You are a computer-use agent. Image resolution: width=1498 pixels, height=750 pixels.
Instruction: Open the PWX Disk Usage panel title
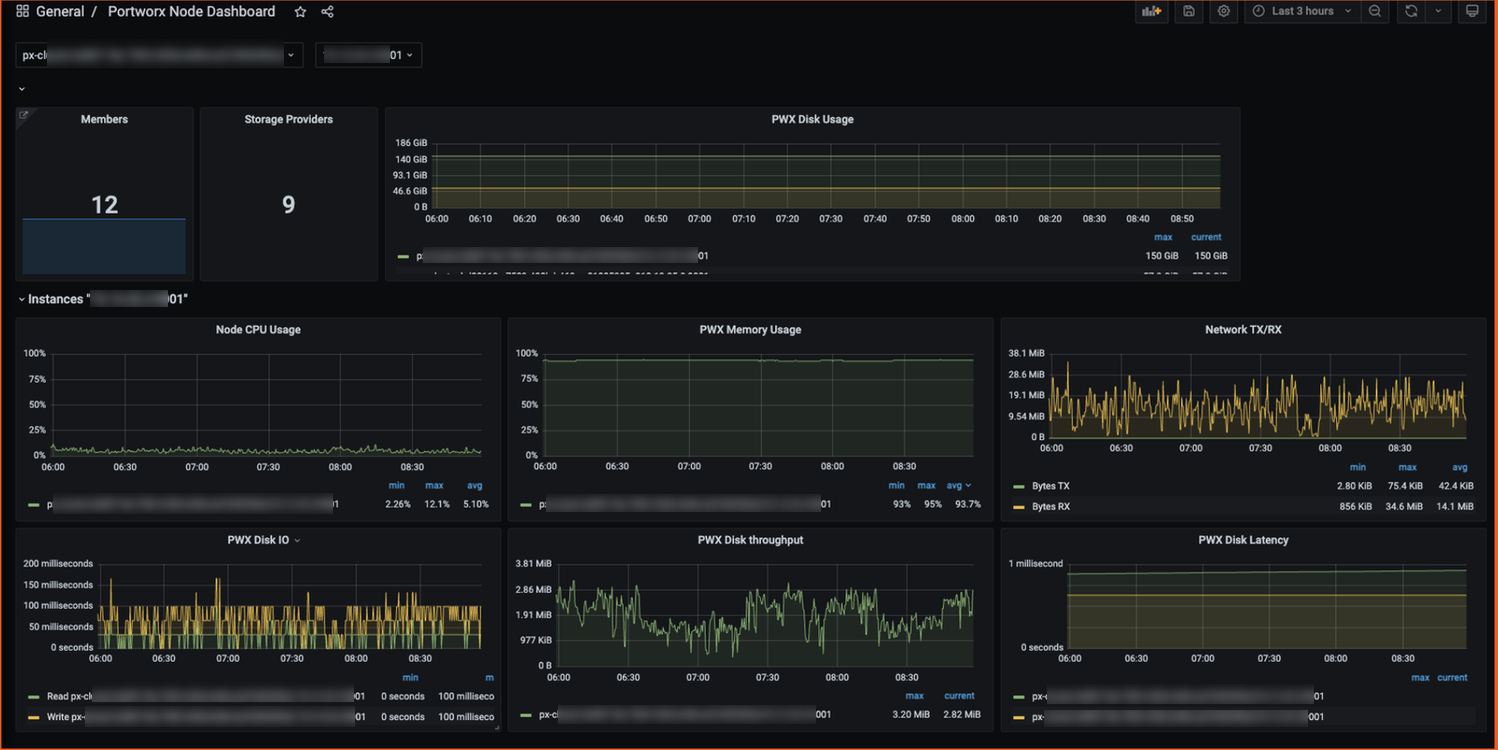click(812, 119)
